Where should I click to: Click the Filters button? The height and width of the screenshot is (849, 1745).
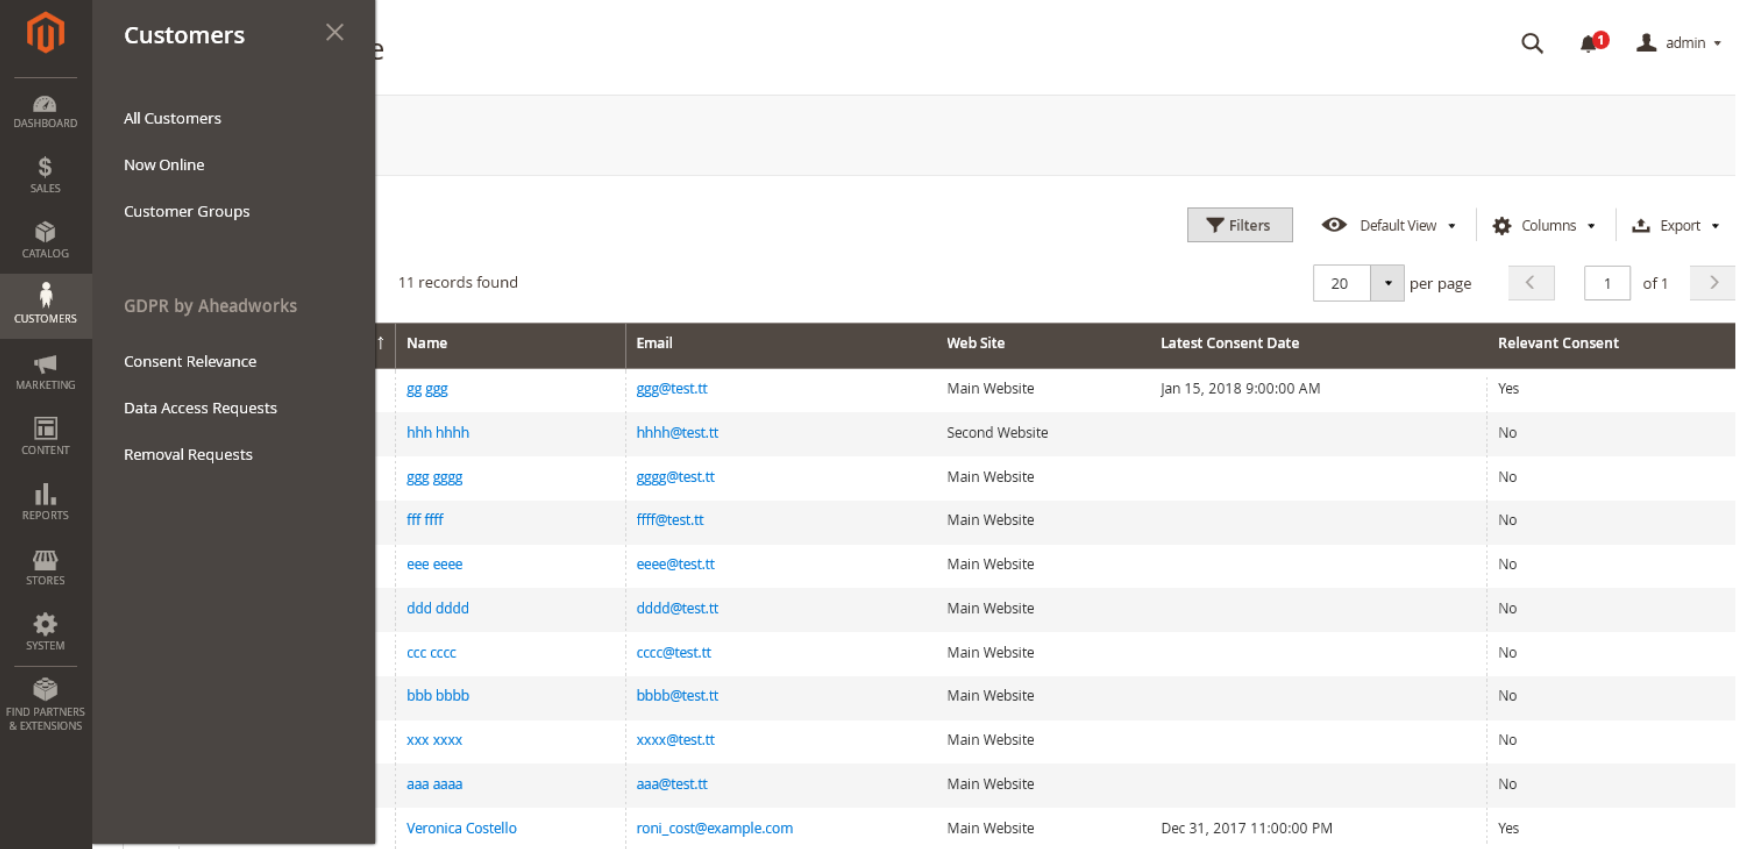[x=1239, y=225]
